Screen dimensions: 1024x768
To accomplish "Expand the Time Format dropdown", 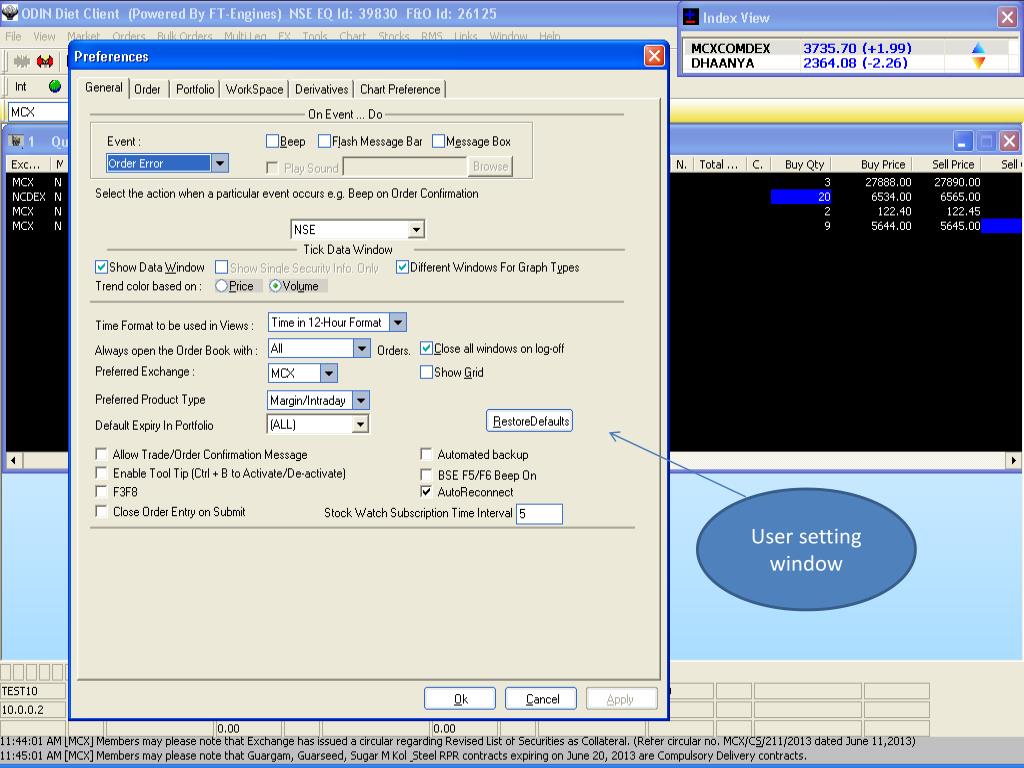I will tap(398, 322).
